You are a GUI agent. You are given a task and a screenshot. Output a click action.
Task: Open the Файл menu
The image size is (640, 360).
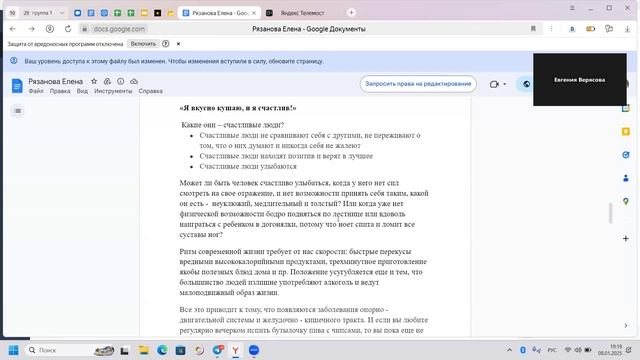tap(36, 91)
